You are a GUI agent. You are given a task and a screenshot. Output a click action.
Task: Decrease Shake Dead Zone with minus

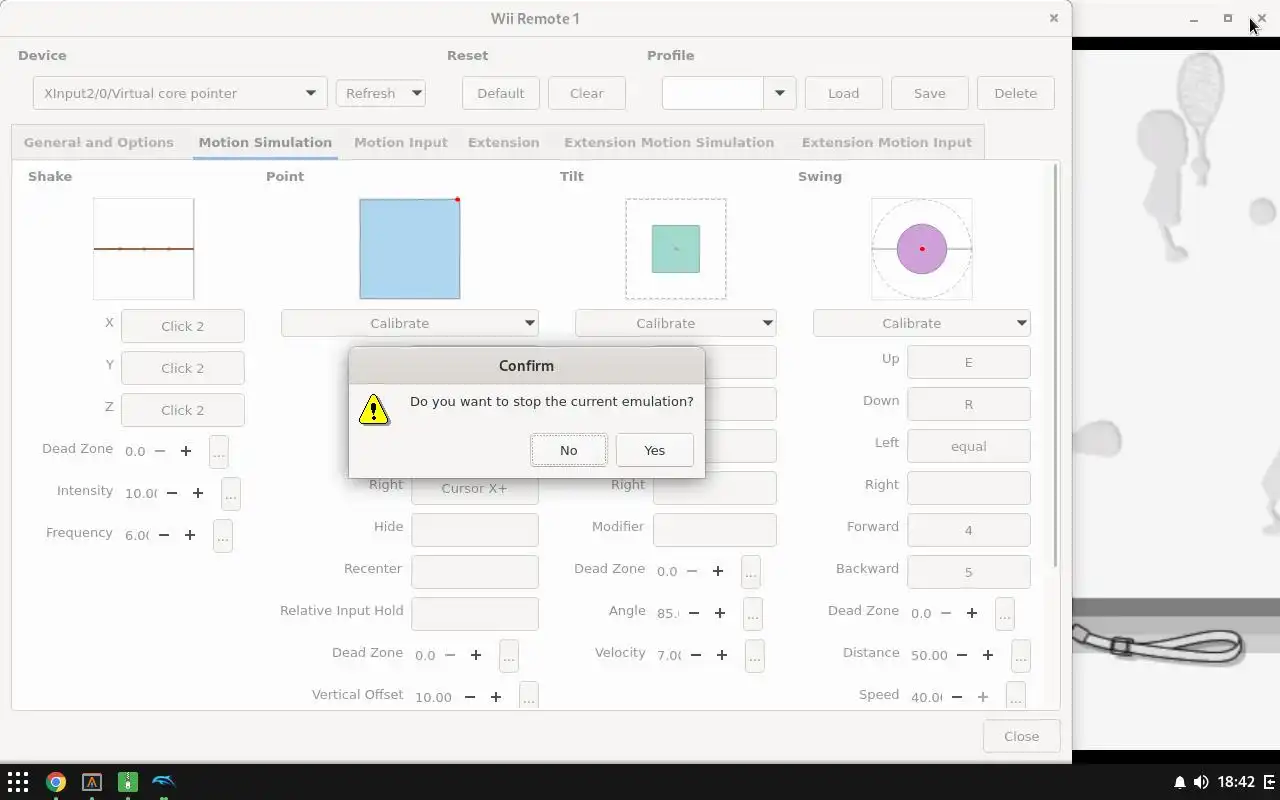pos(160,451)
